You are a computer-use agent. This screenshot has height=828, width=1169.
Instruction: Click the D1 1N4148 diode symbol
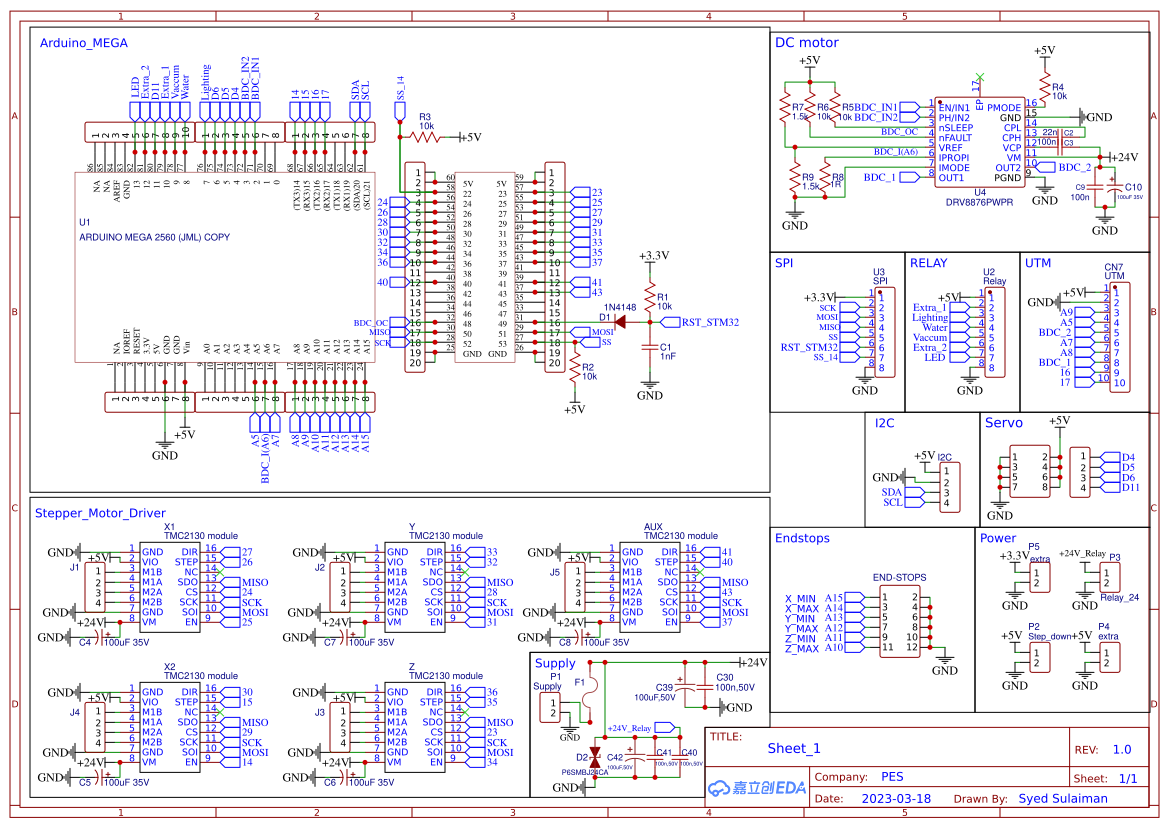coord(619,320)
